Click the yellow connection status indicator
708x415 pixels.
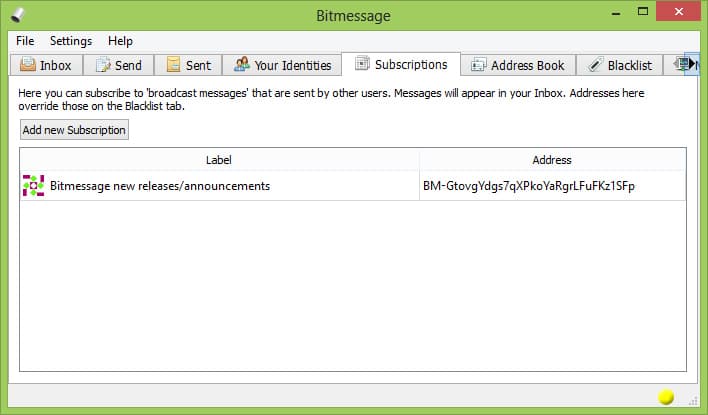click(666, 397)
